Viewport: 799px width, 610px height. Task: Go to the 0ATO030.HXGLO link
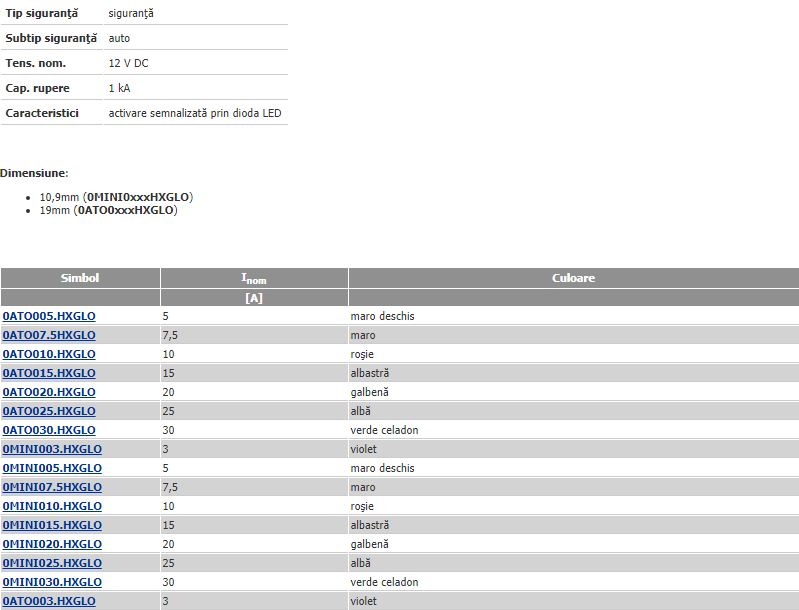pyautogui.click(x=49, y=430)
